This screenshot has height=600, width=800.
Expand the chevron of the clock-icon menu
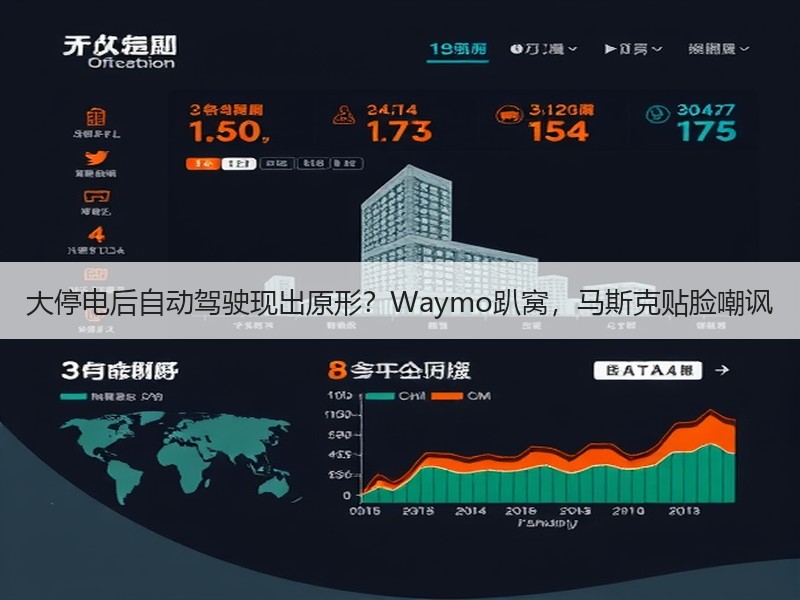click(x=572, y=49)
